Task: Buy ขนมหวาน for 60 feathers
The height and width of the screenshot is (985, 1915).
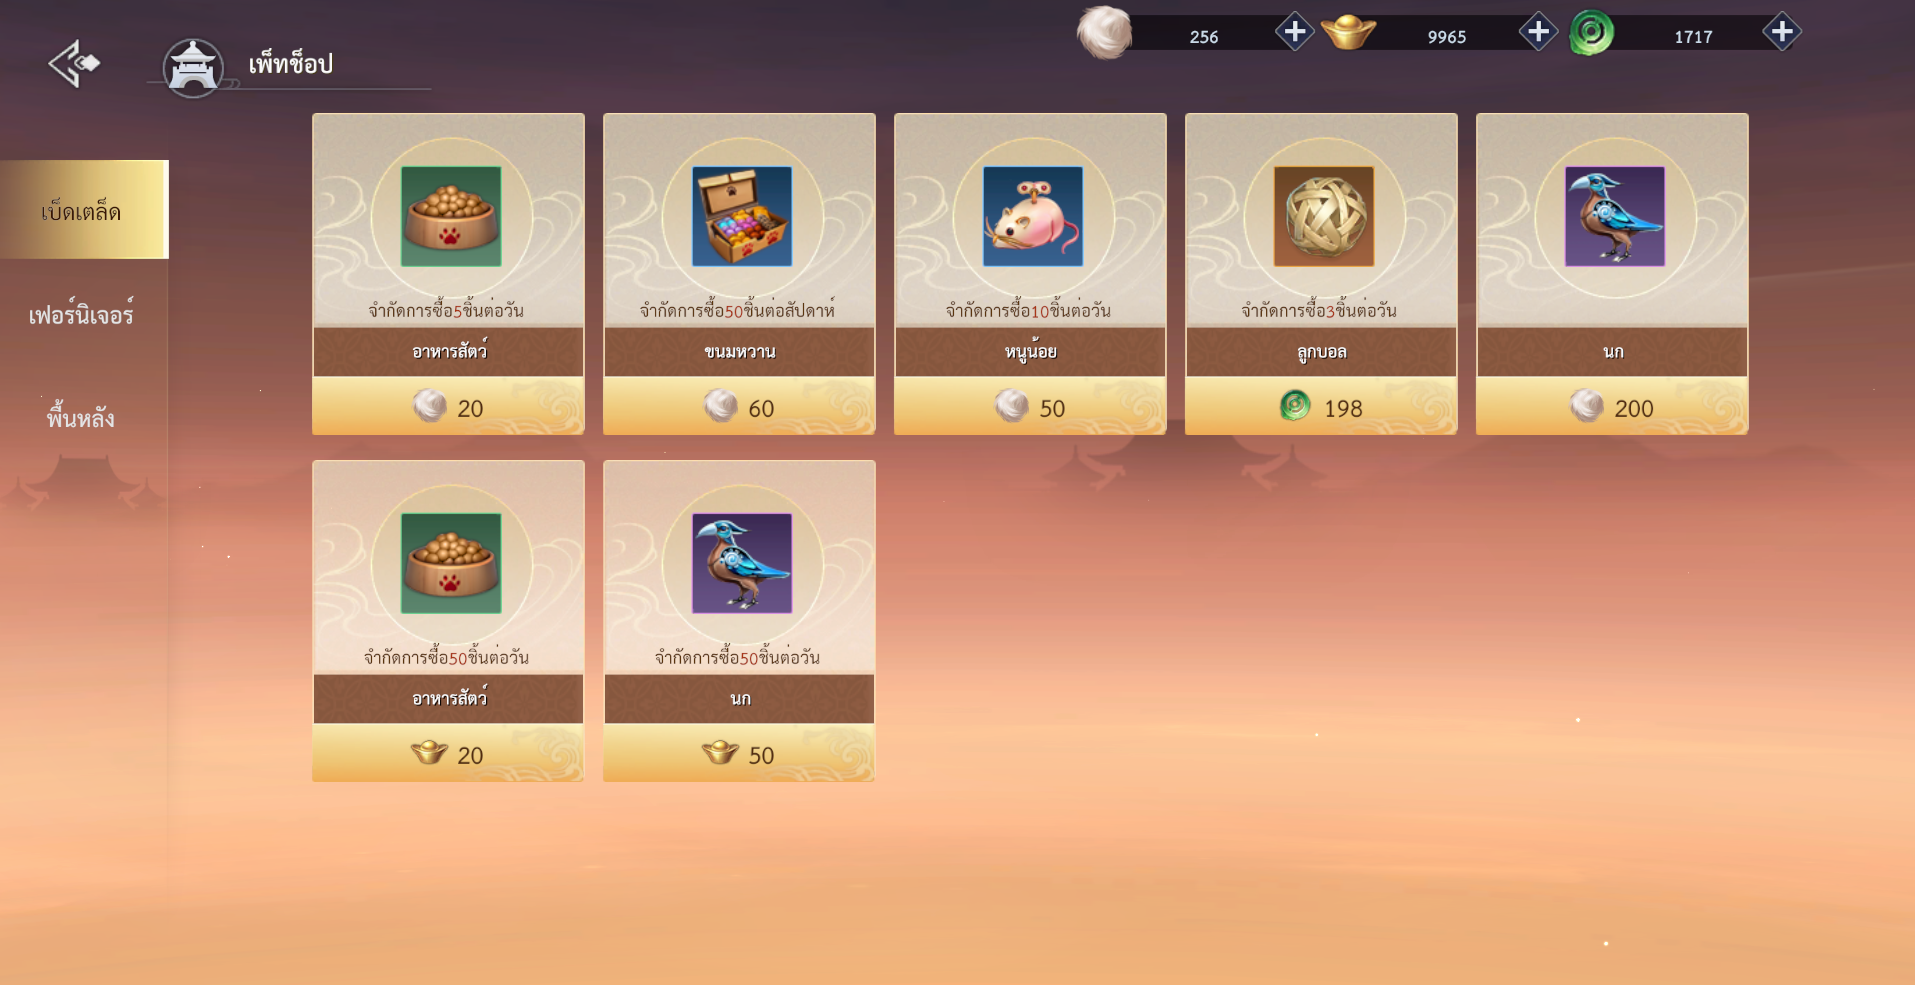Action: pos(739,406)
